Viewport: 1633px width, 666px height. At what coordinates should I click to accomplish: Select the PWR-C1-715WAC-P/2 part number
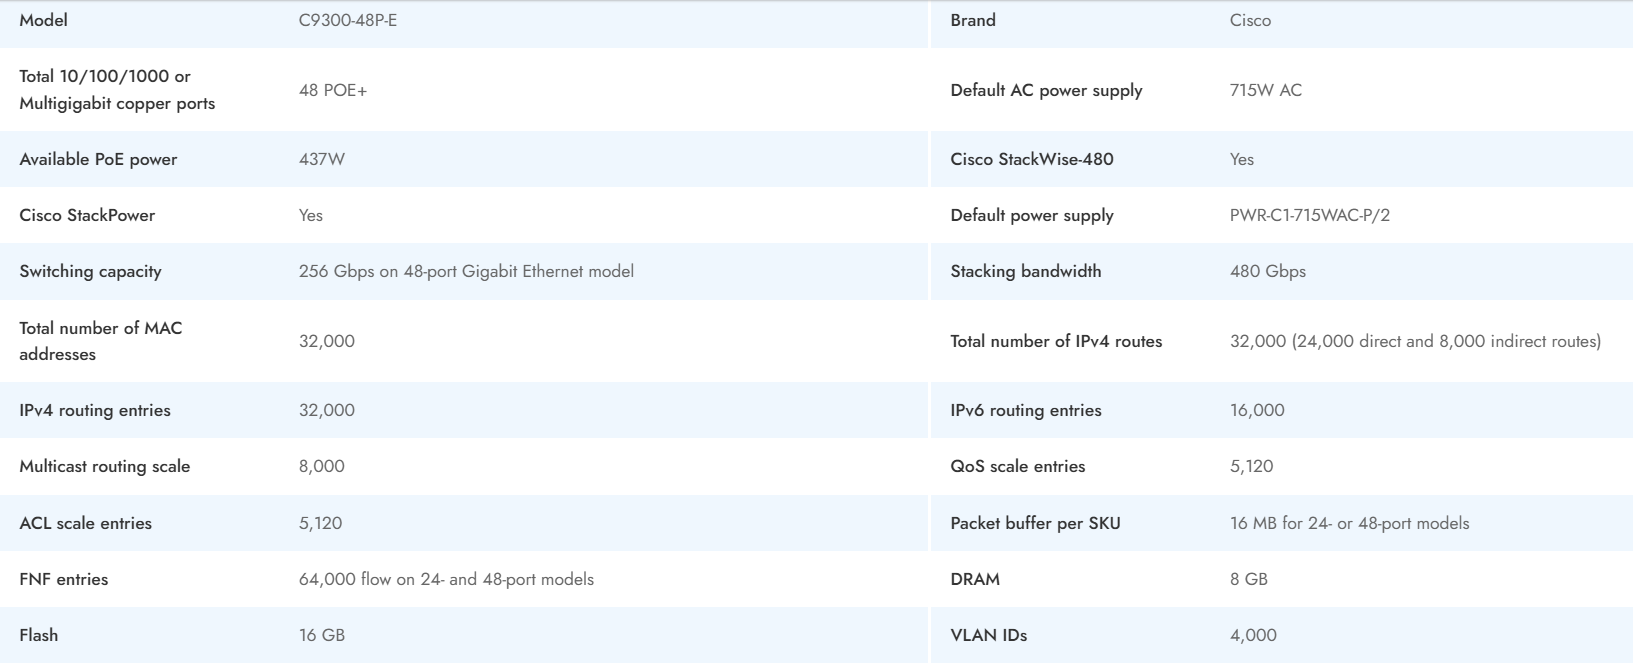pyautogui.click(x=1309, y=215)
